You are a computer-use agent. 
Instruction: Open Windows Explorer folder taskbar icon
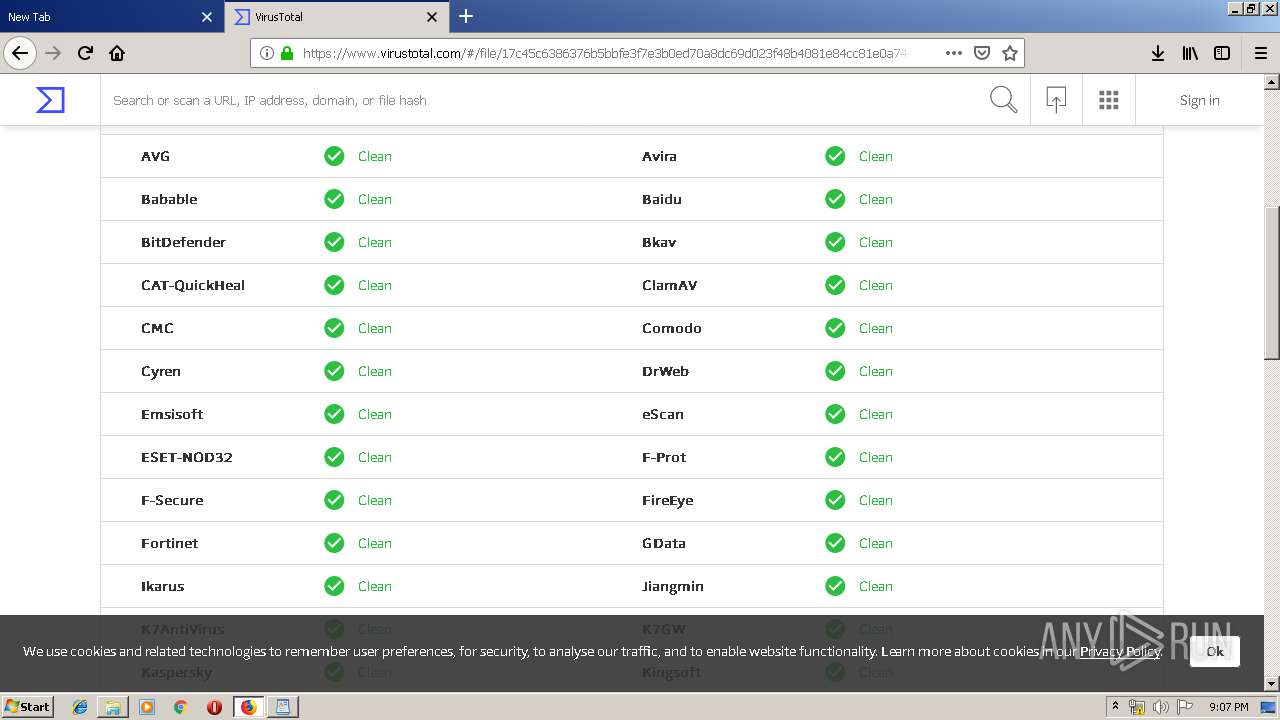click(113, 707)
